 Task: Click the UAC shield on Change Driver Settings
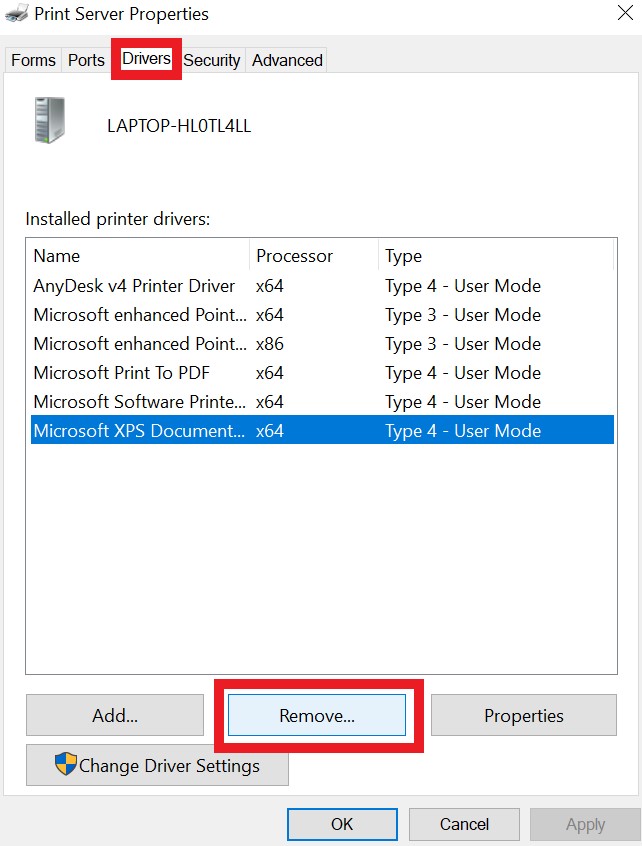point(67,766)
